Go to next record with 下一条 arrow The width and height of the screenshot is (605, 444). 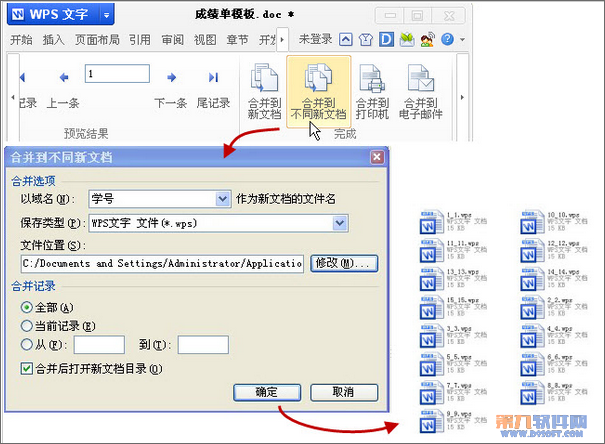point(171,78)
